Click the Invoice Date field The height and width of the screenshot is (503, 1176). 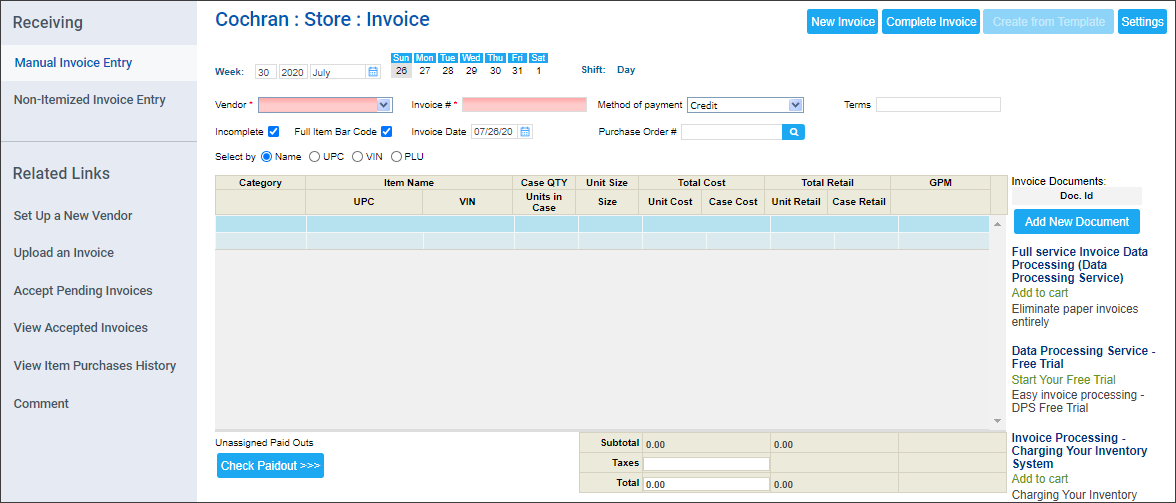pyautogui.click(x=495, y=132)
